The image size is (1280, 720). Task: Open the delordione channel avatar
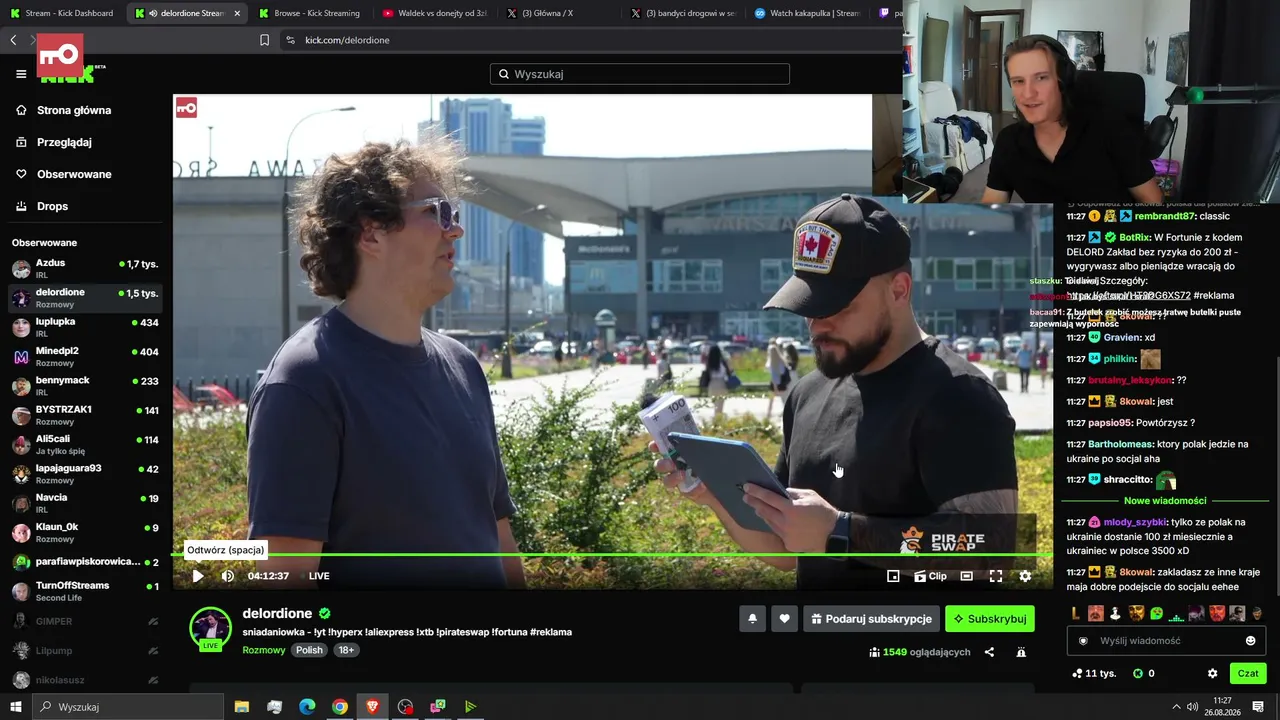tap(211, 628)
